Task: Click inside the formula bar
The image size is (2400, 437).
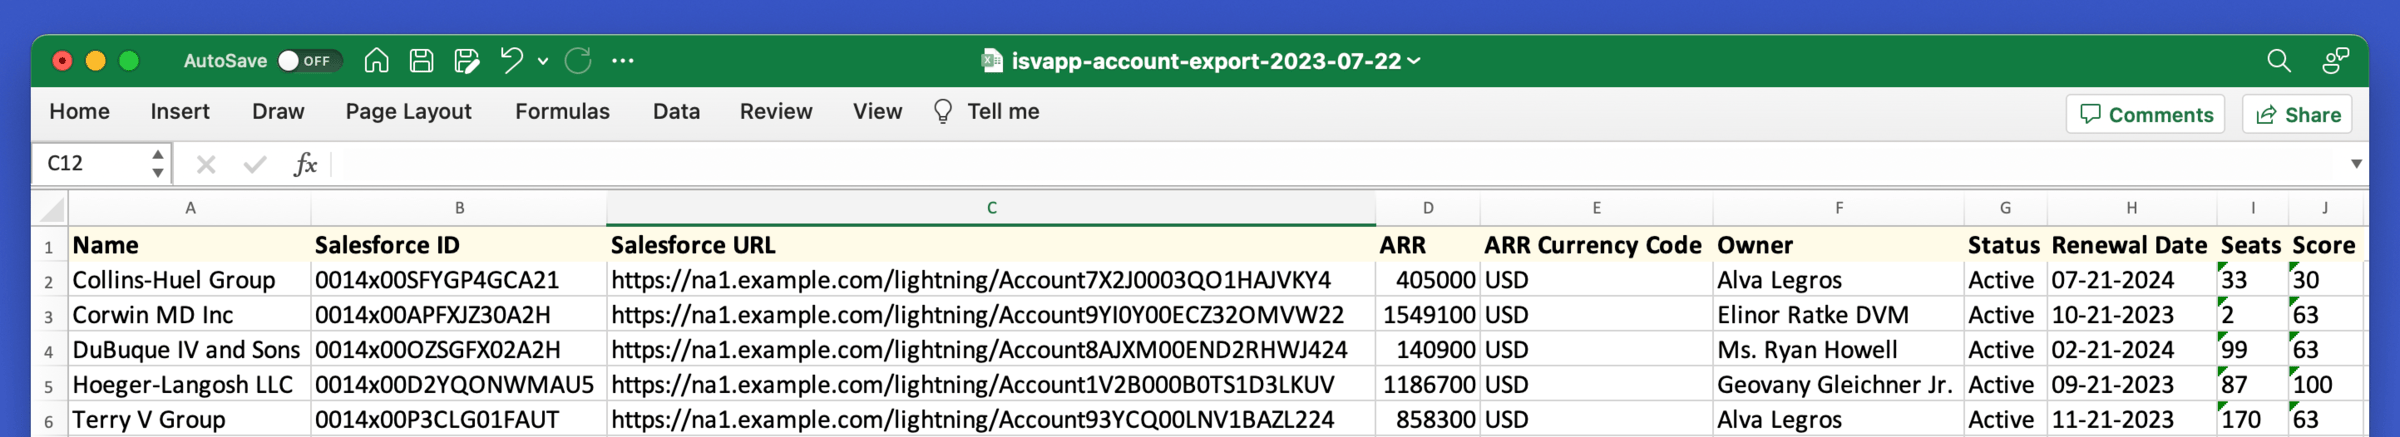Action: [1338, 164]
